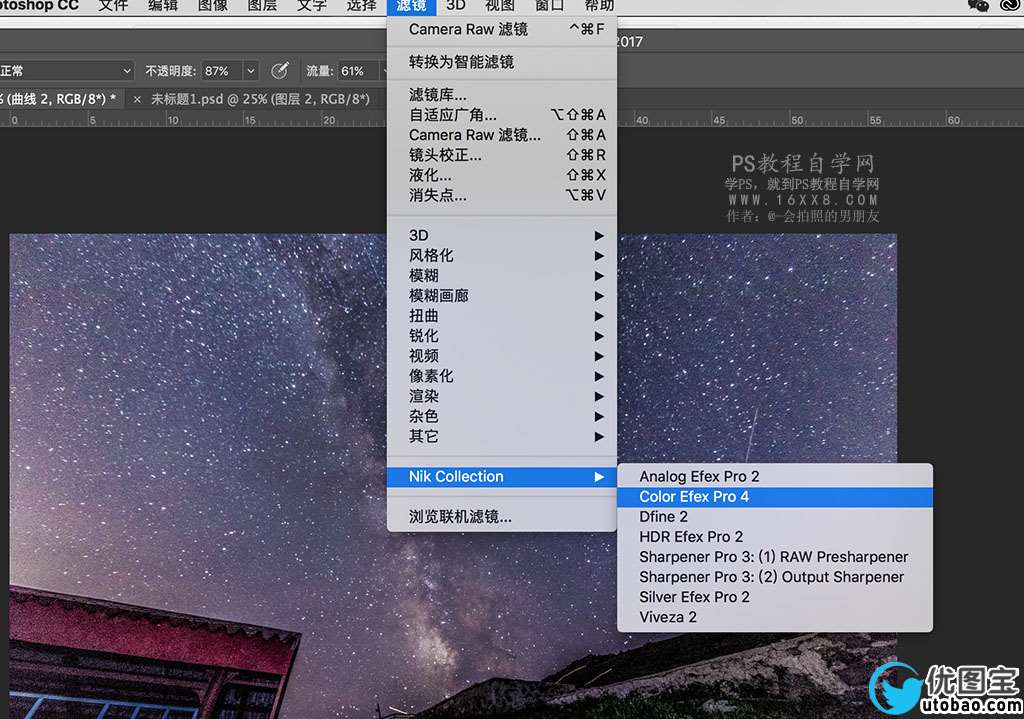Viewport: 1024px width, 719px height.
Task: Select Sharpener Pro 3 Output Sharpener
Action: point(771,577)
